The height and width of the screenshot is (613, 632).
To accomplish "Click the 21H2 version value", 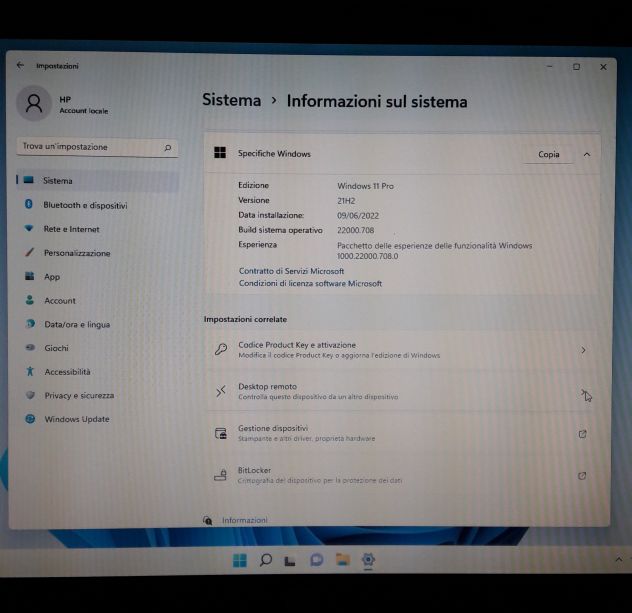I will [x=346, y=201].
